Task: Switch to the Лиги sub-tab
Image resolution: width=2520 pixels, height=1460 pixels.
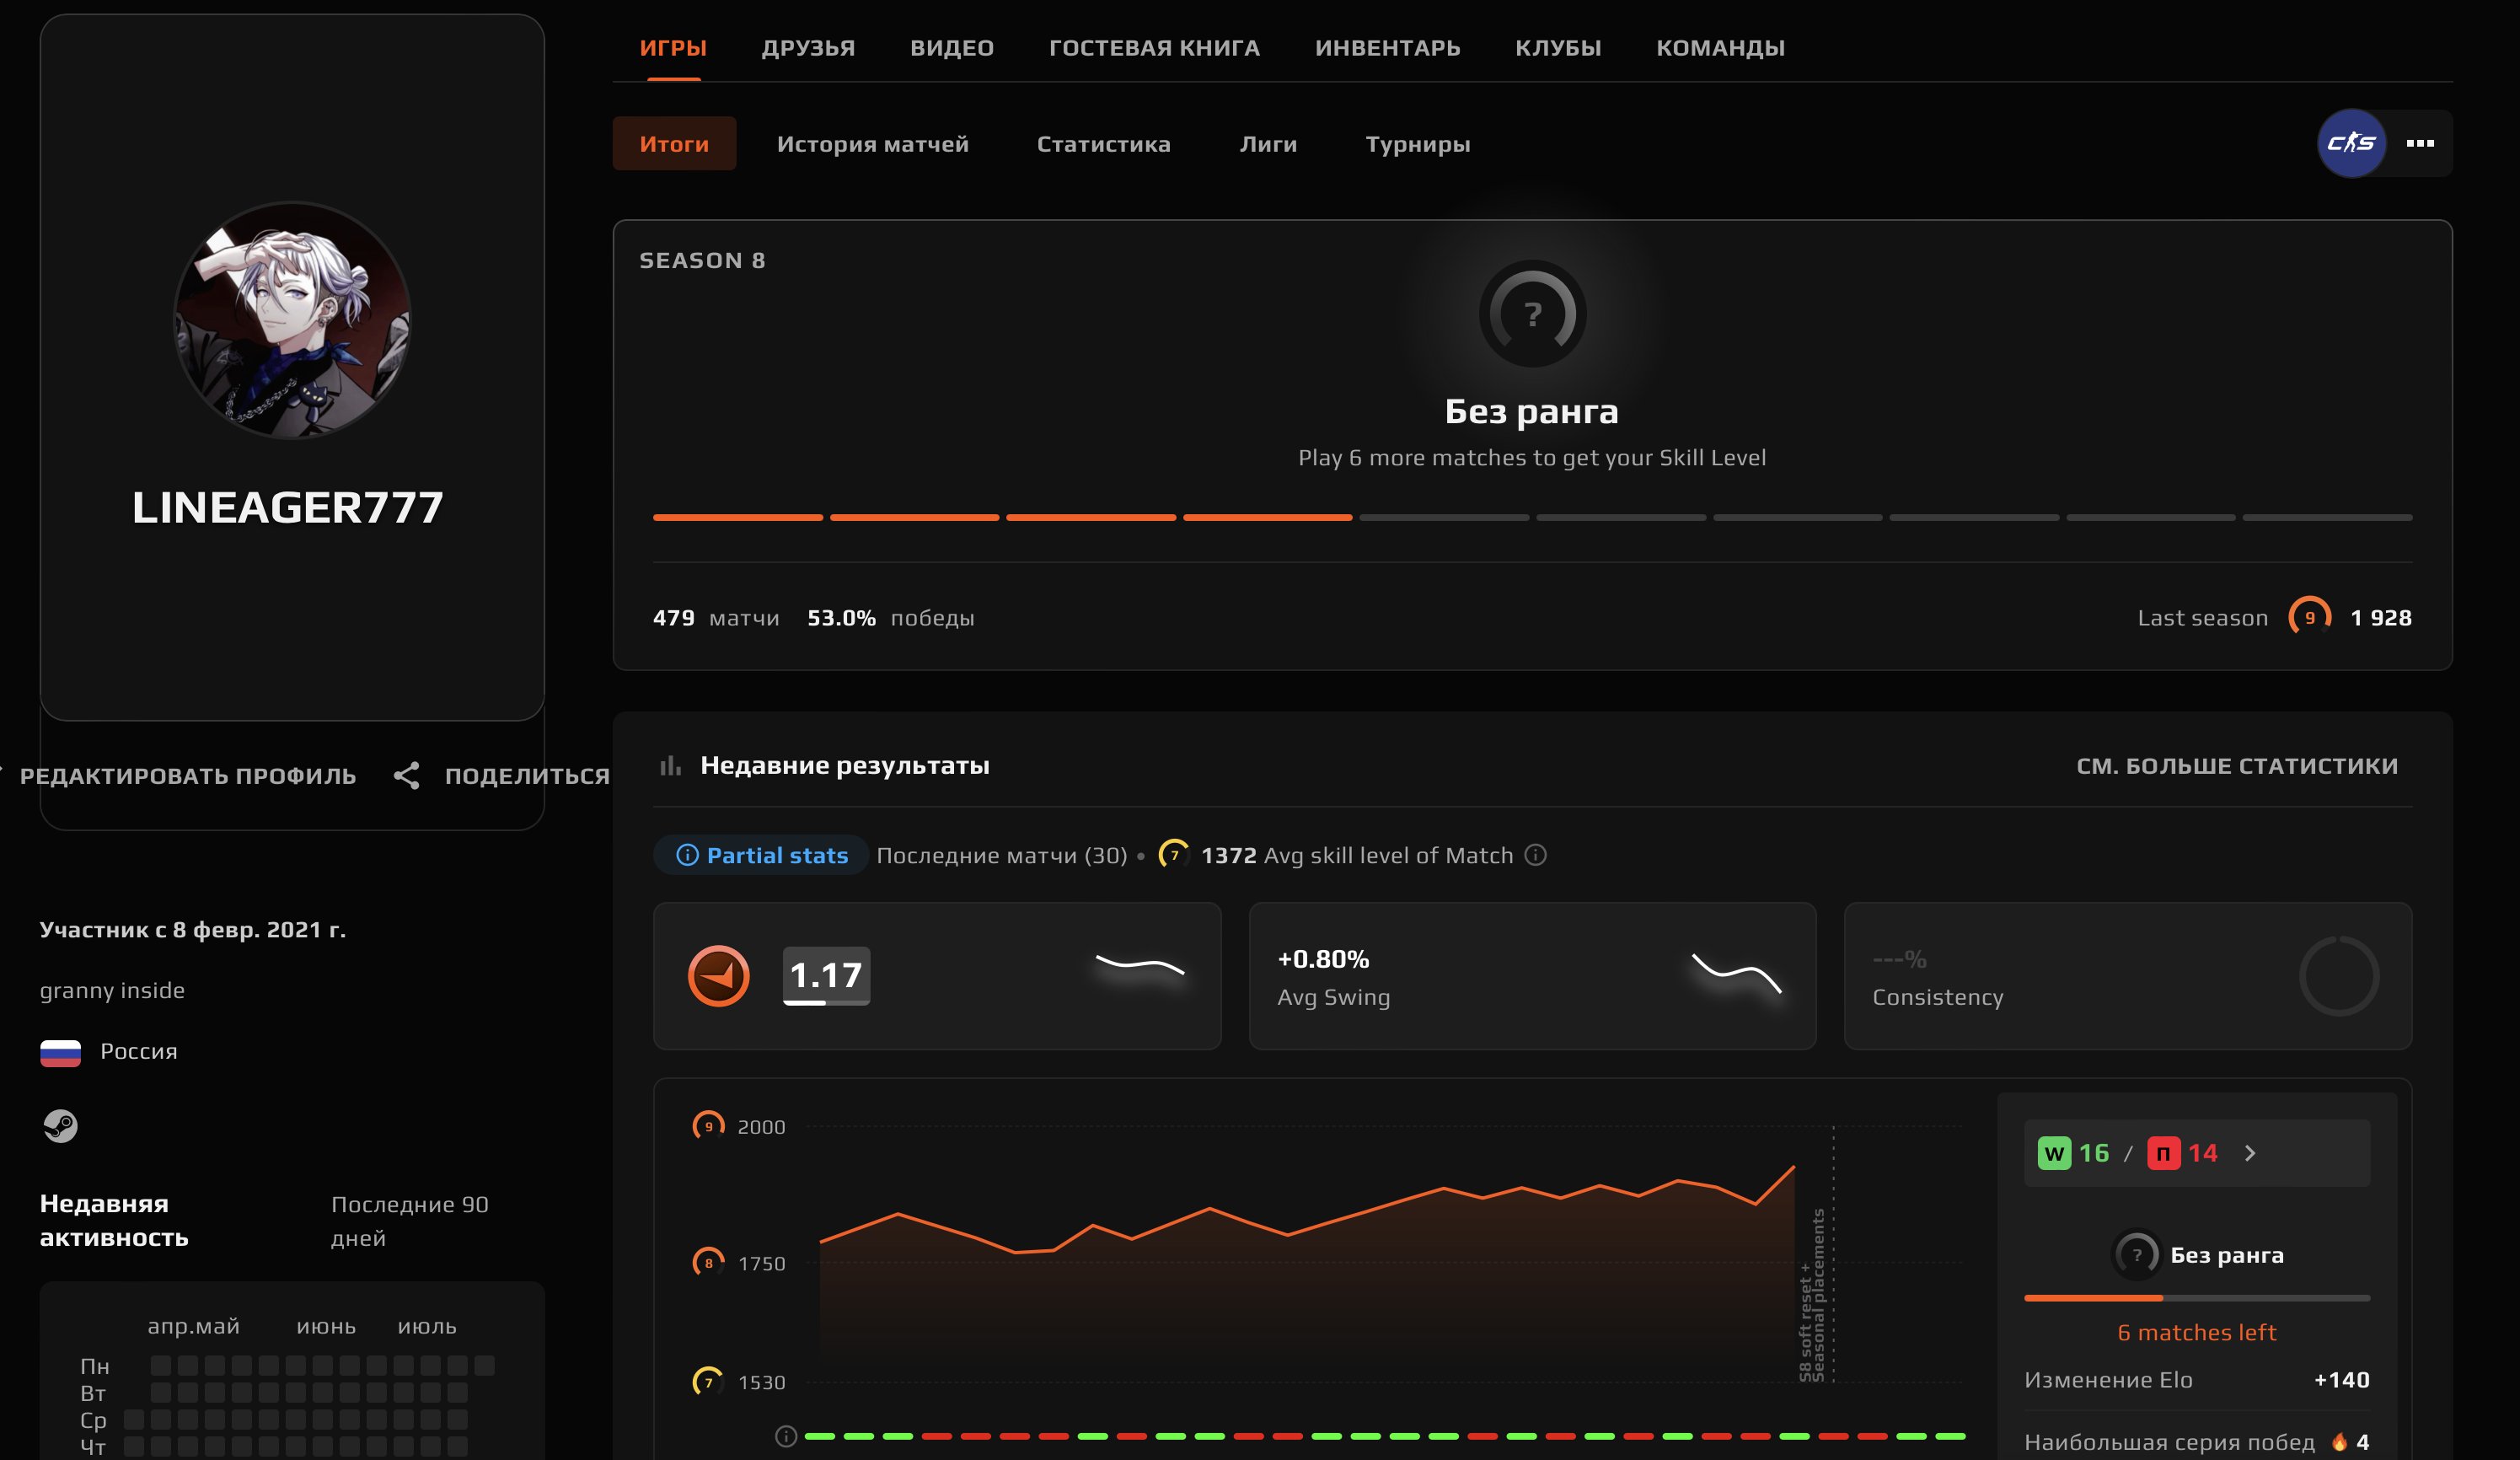Action: click(1268, 144)
